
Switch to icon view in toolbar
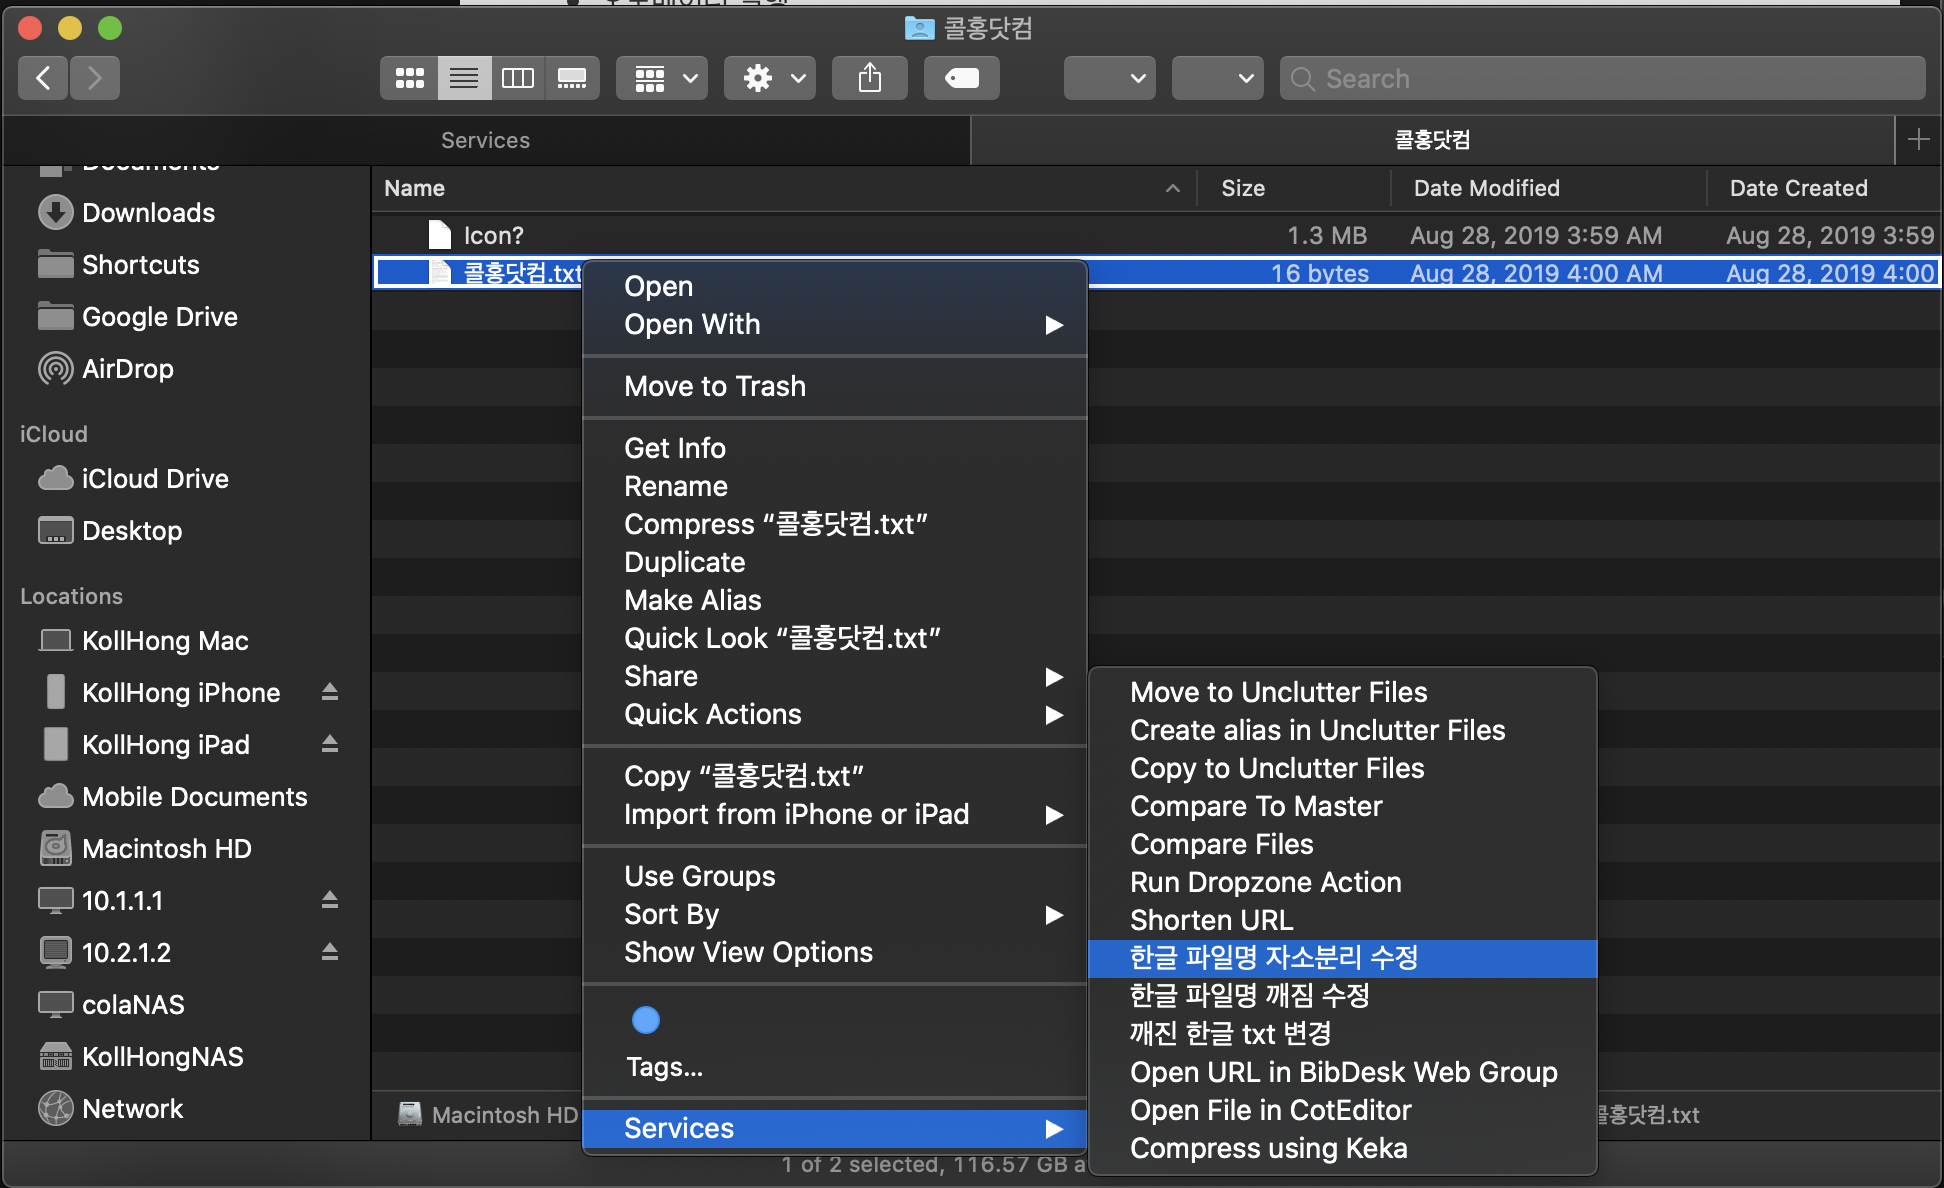point(409,78)
